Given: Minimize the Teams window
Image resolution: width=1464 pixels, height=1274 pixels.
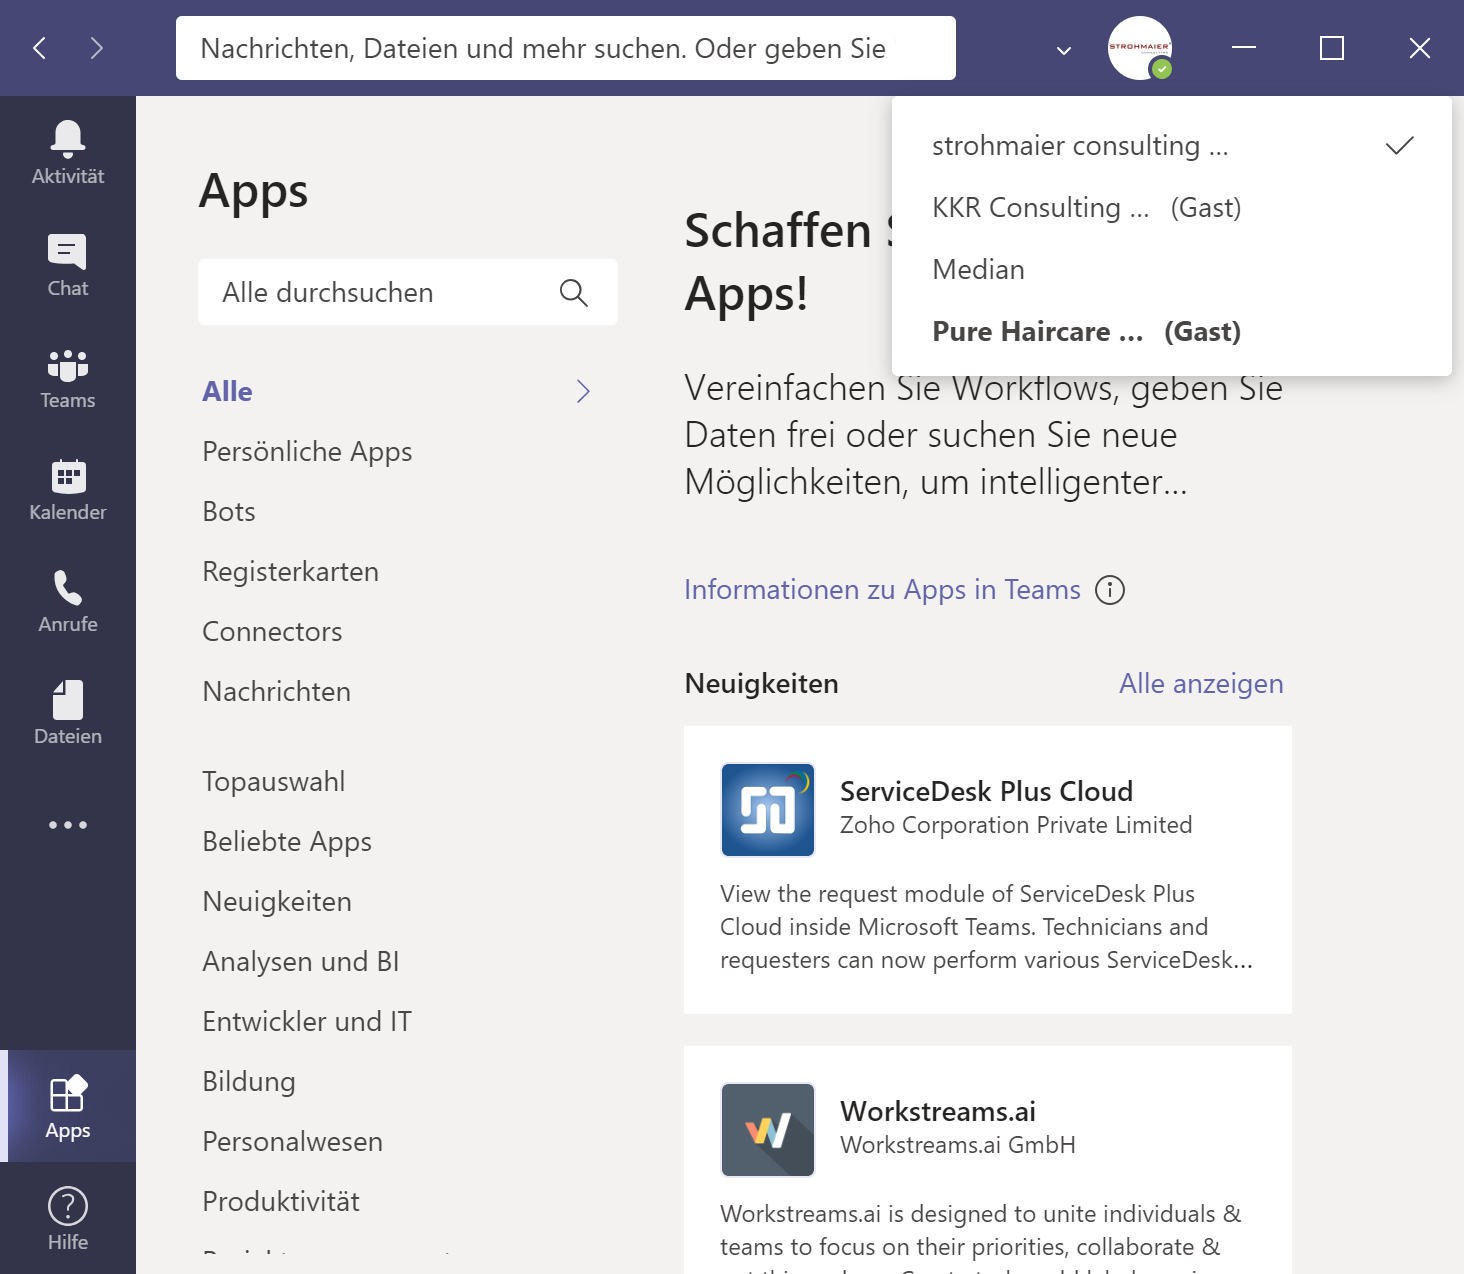Looking at the screenshot, I should (x=1244, y=48).
